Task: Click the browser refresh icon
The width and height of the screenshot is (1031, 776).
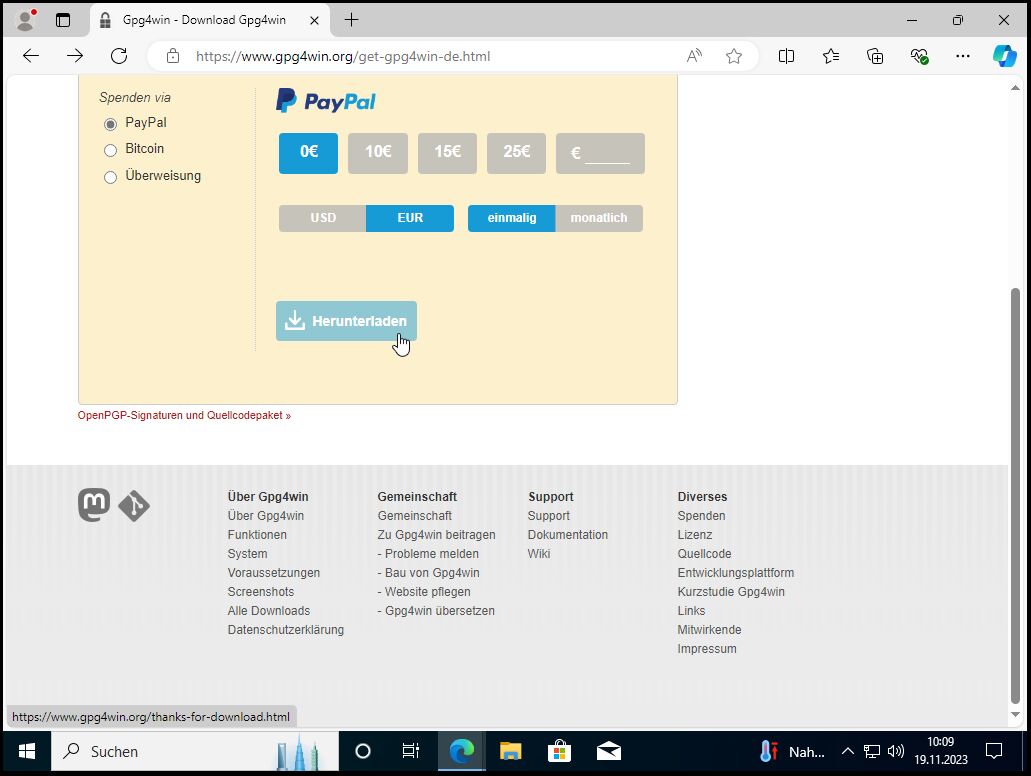Action: tap(119, 56)
